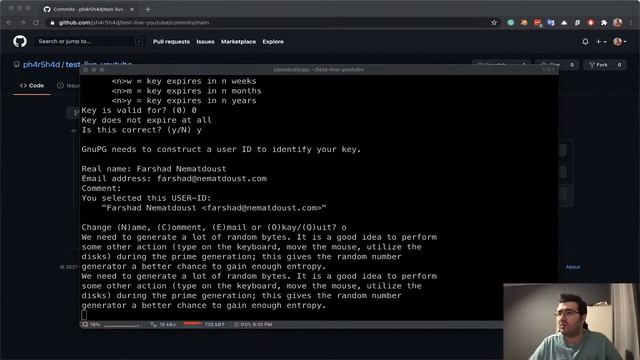Click the github.com URL in address bar
This screenshot has height=360, width=640.
134,22
